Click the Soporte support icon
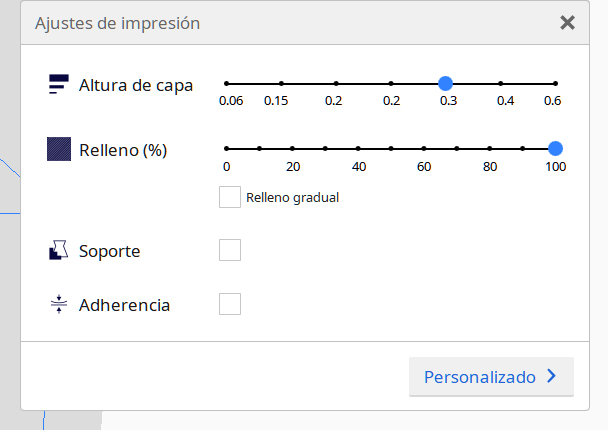Viewport: 608px width, 430px height. click(58, 250)
